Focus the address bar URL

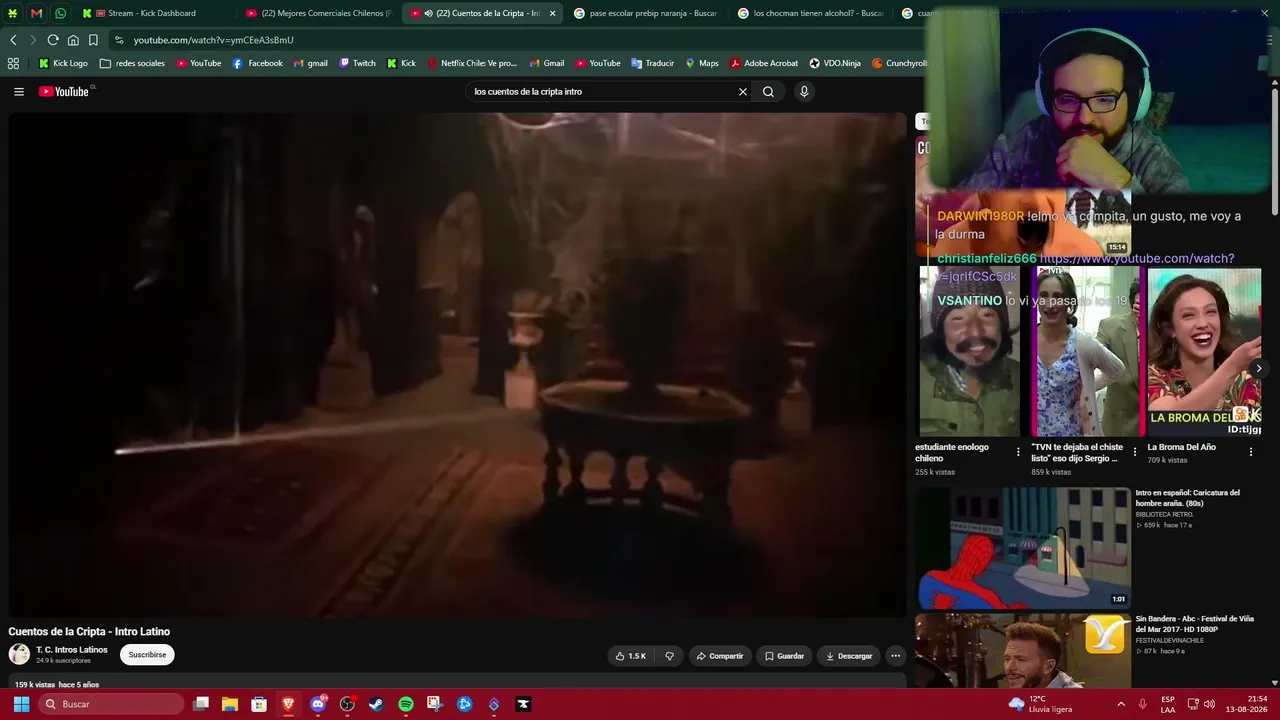pos(214,40)
